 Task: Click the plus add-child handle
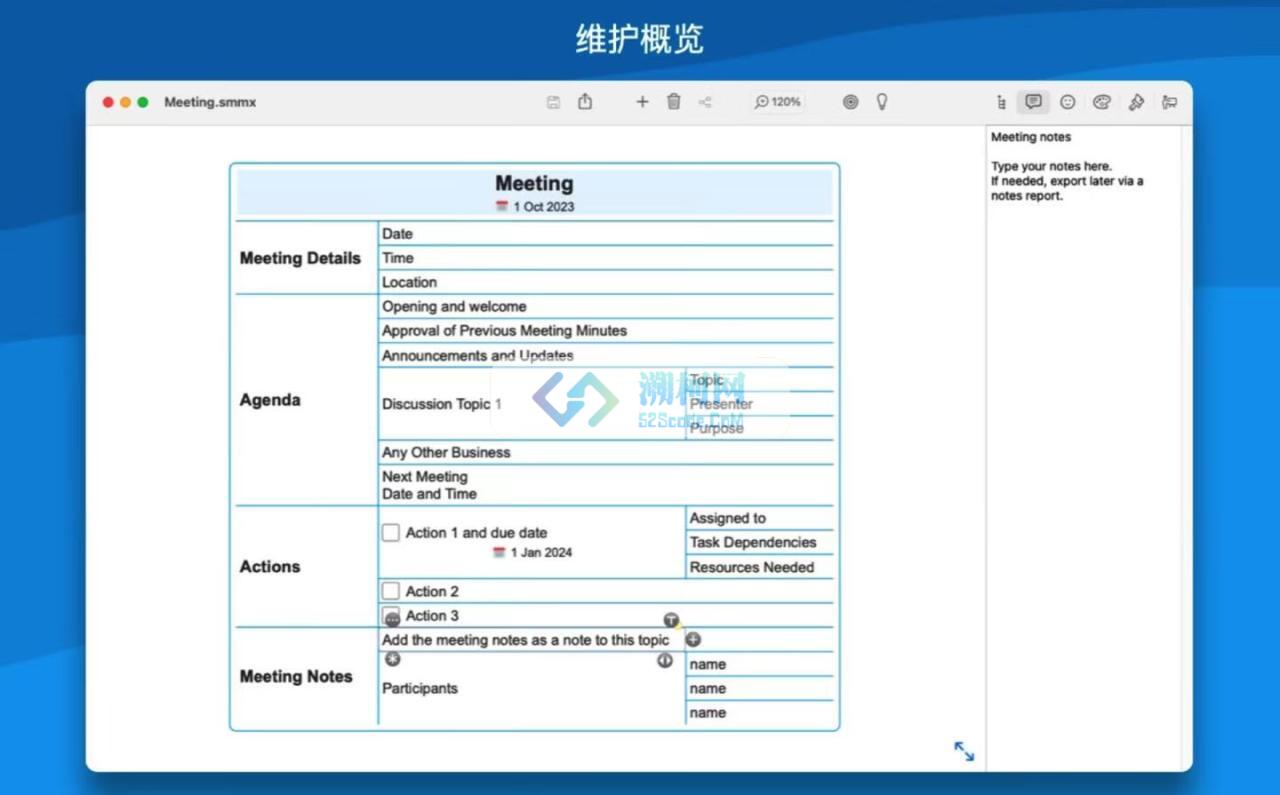pos(693,640)
